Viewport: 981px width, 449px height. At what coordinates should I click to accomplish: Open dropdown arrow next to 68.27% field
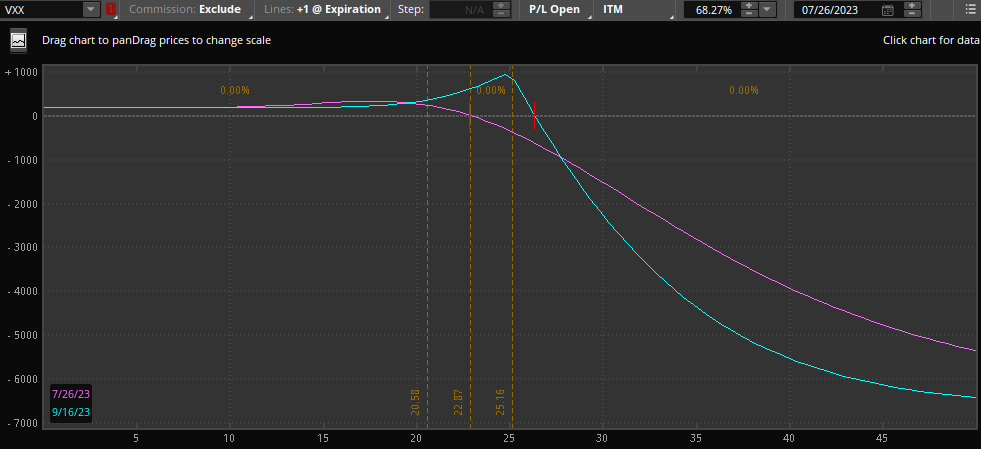point(767,9)
